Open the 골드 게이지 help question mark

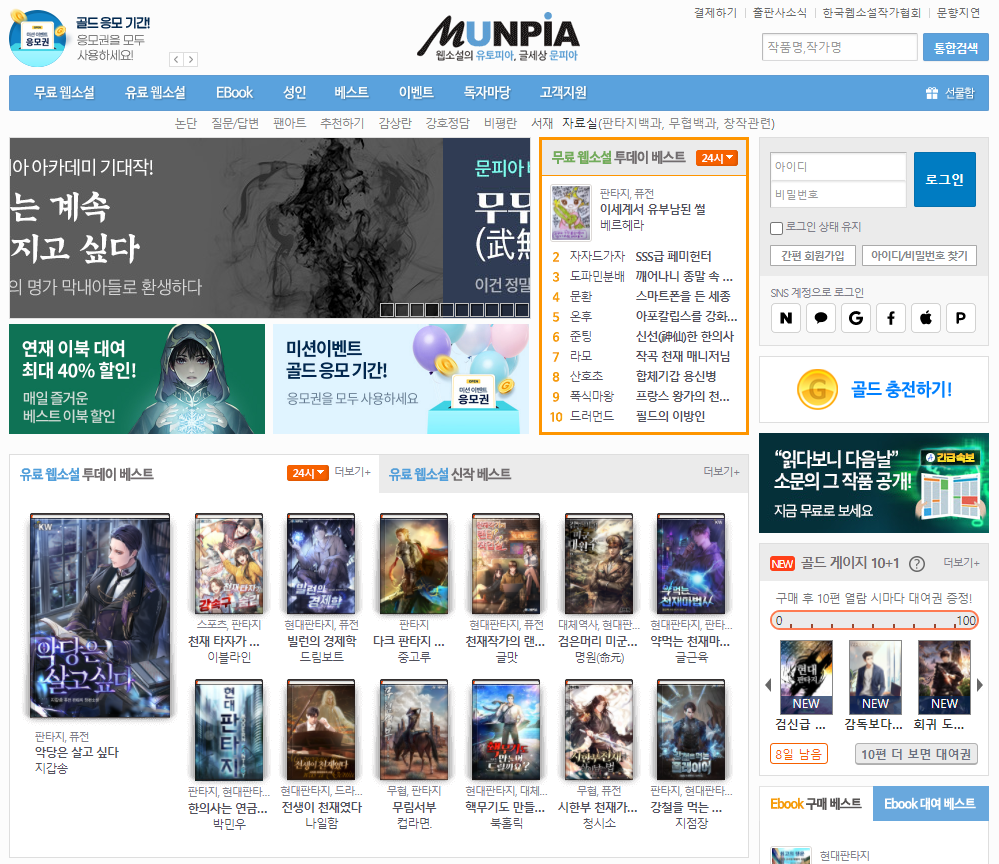point(916,563)
